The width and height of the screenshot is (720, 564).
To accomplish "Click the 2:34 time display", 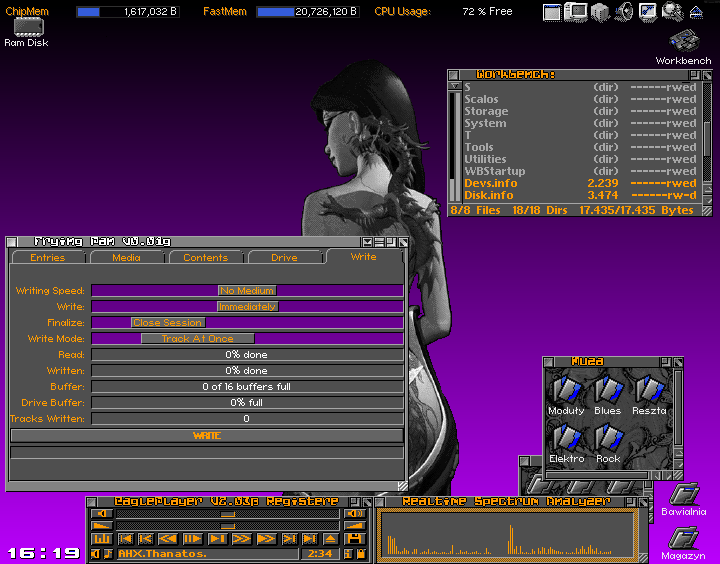I will pyautogui.click(x=320, y=554).
